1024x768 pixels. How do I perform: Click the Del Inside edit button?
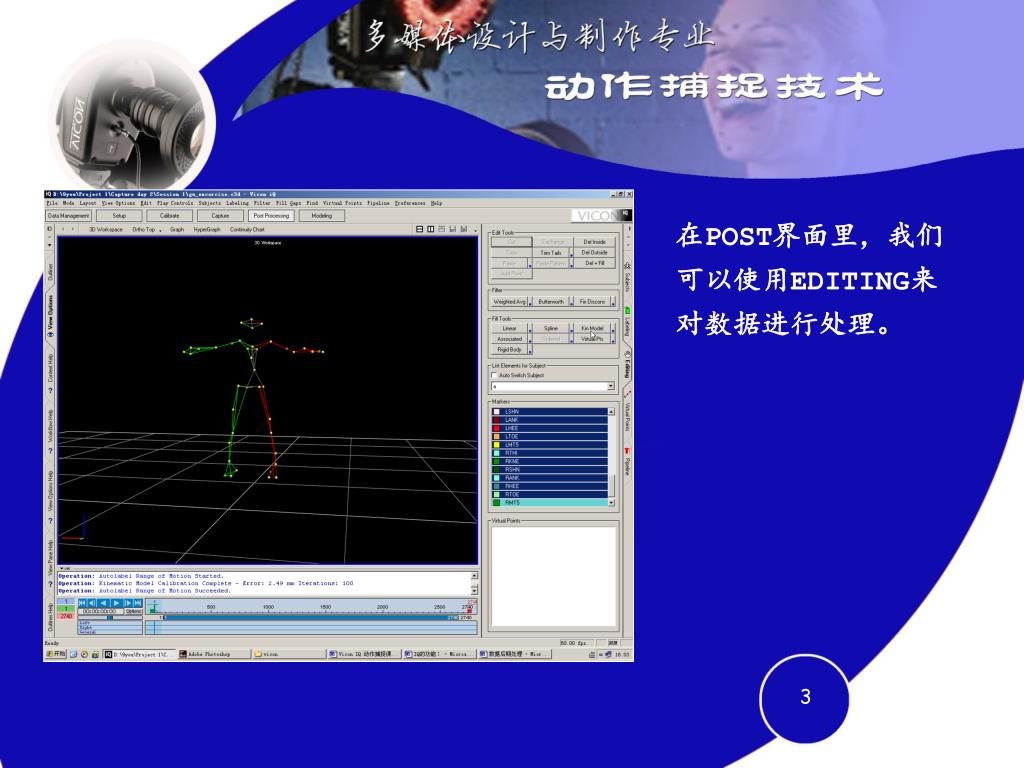click(594, 242)
